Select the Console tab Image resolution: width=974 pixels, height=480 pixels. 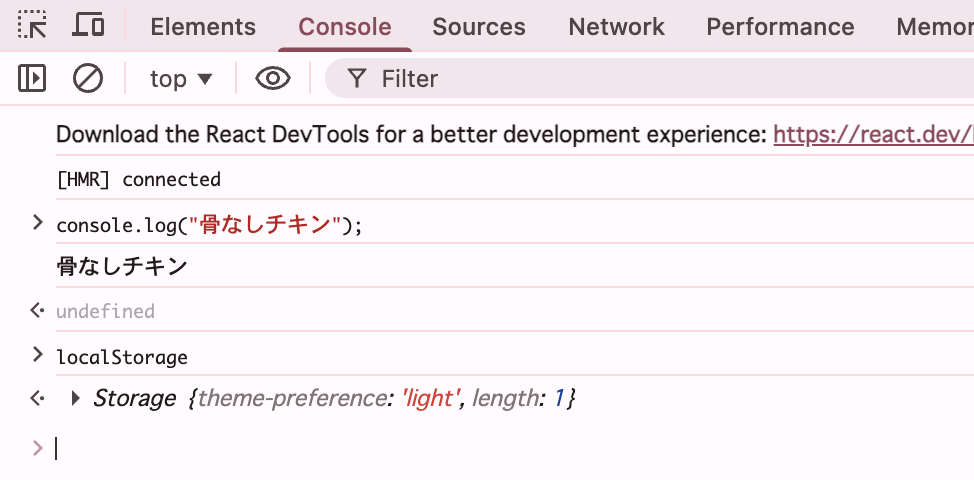[345, 27]
